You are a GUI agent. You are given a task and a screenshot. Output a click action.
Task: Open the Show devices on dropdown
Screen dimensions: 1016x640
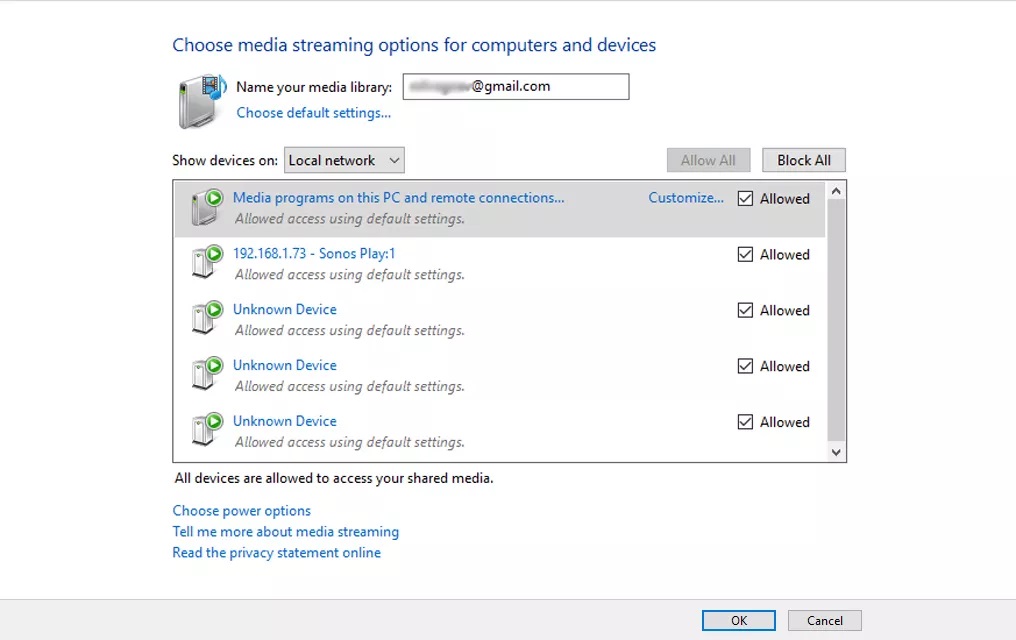click(x=344, y=160)
